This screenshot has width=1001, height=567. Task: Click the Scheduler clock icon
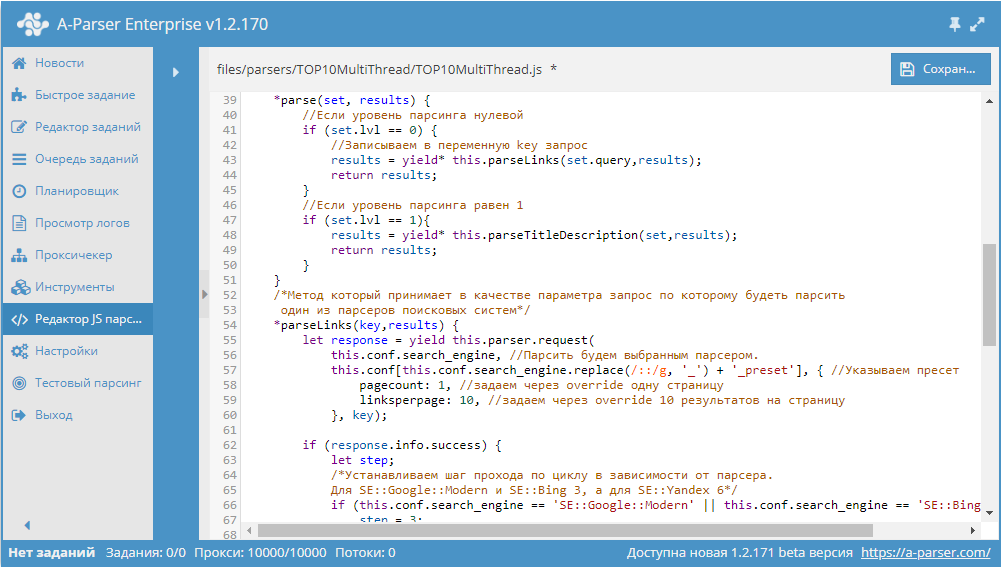click(18, 191)
